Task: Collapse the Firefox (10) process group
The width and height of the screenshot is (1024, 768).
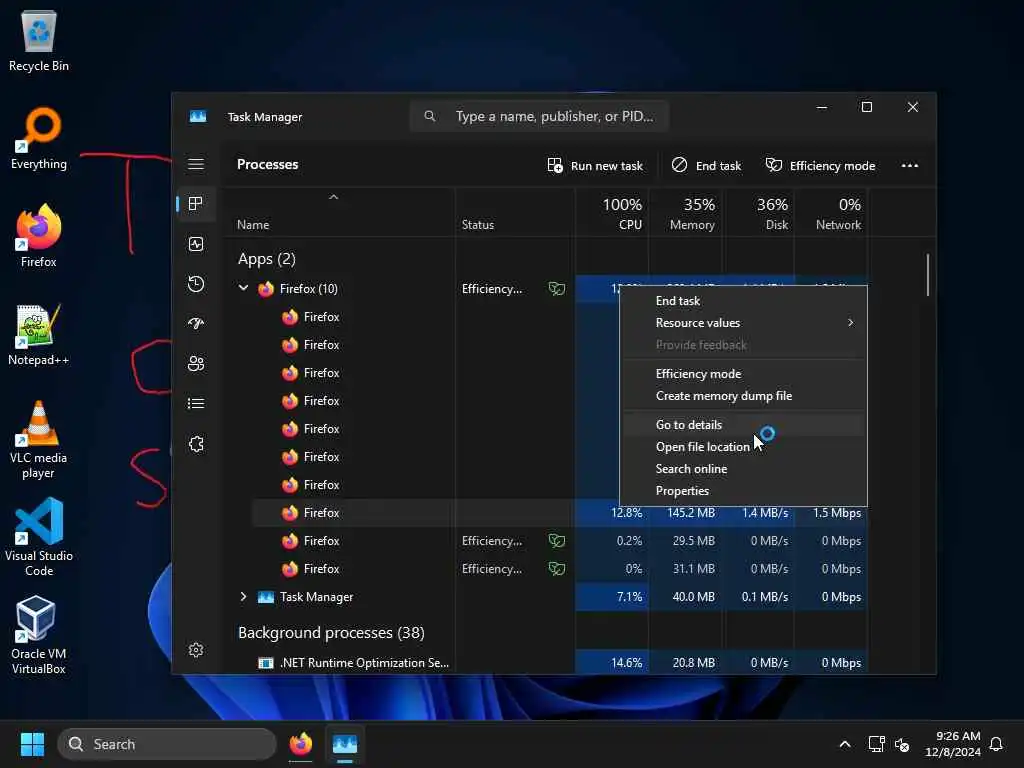Action: click(244, 288)
